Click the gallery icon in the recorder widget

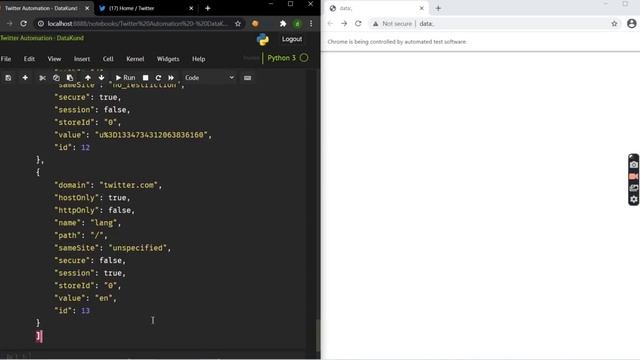coord(633,188)
